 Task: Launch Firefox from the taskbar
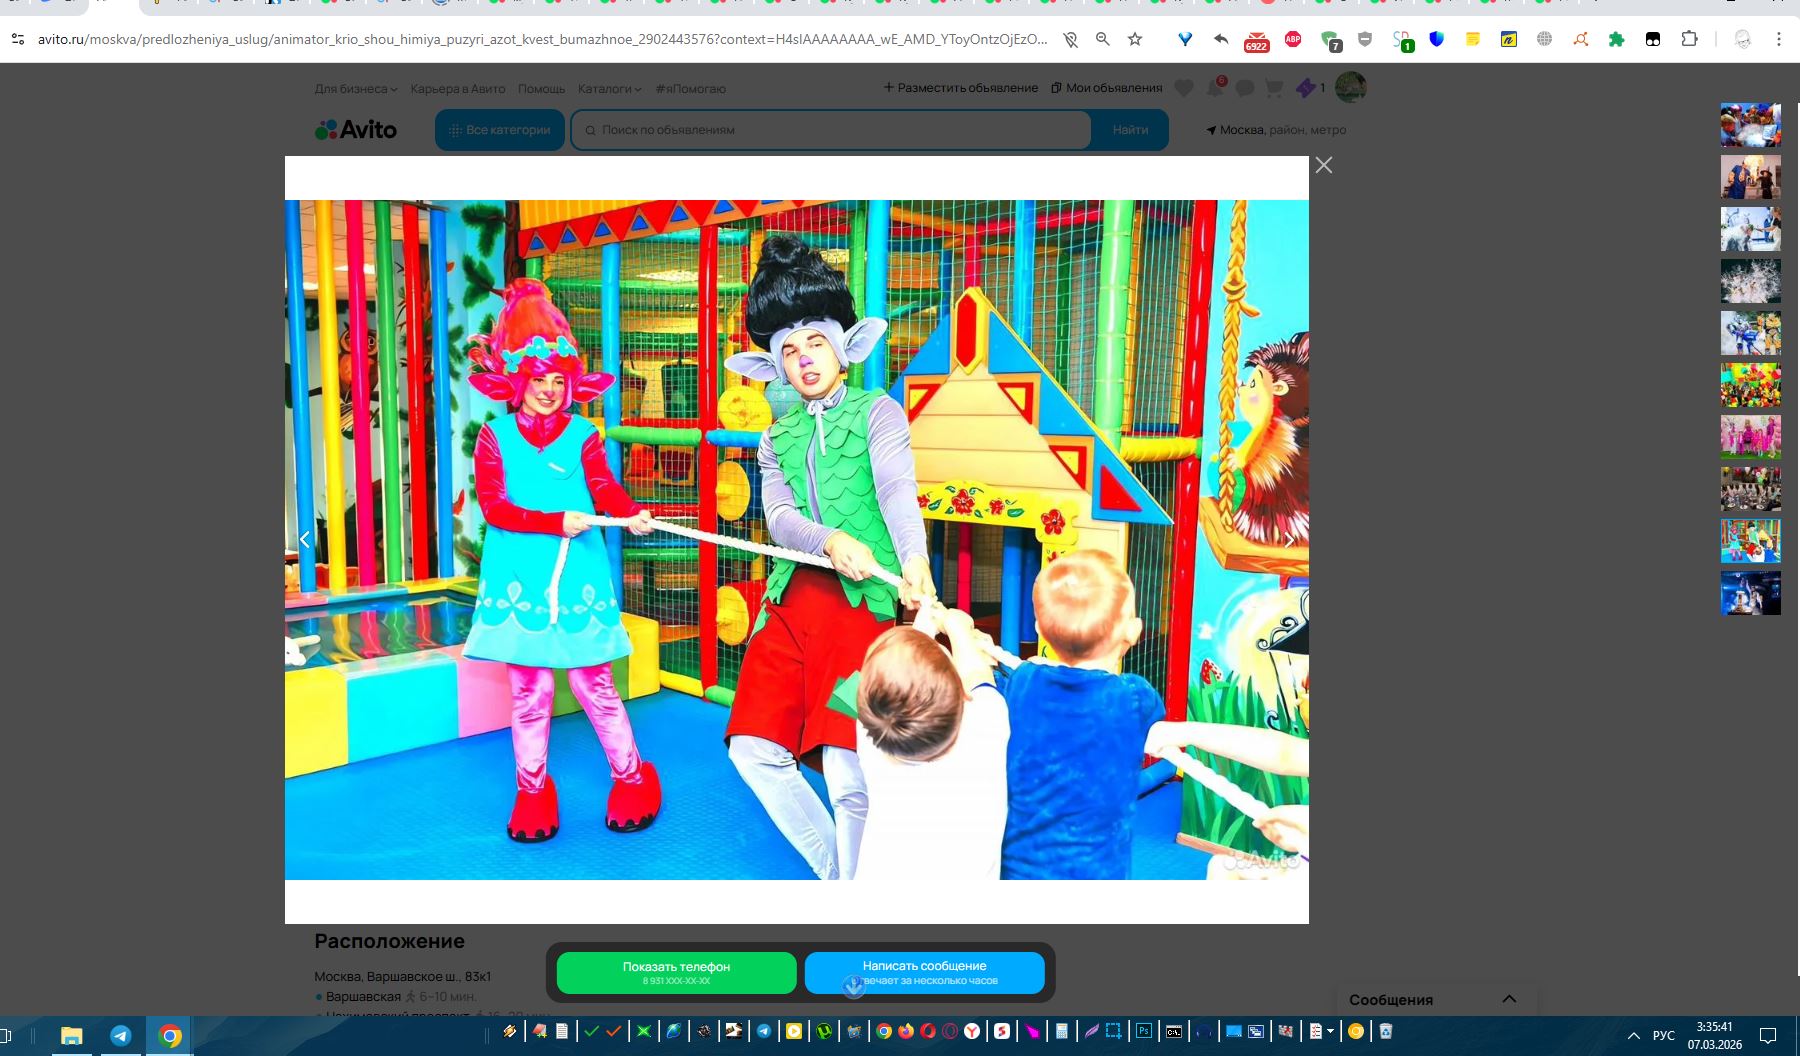point(906,1031)
